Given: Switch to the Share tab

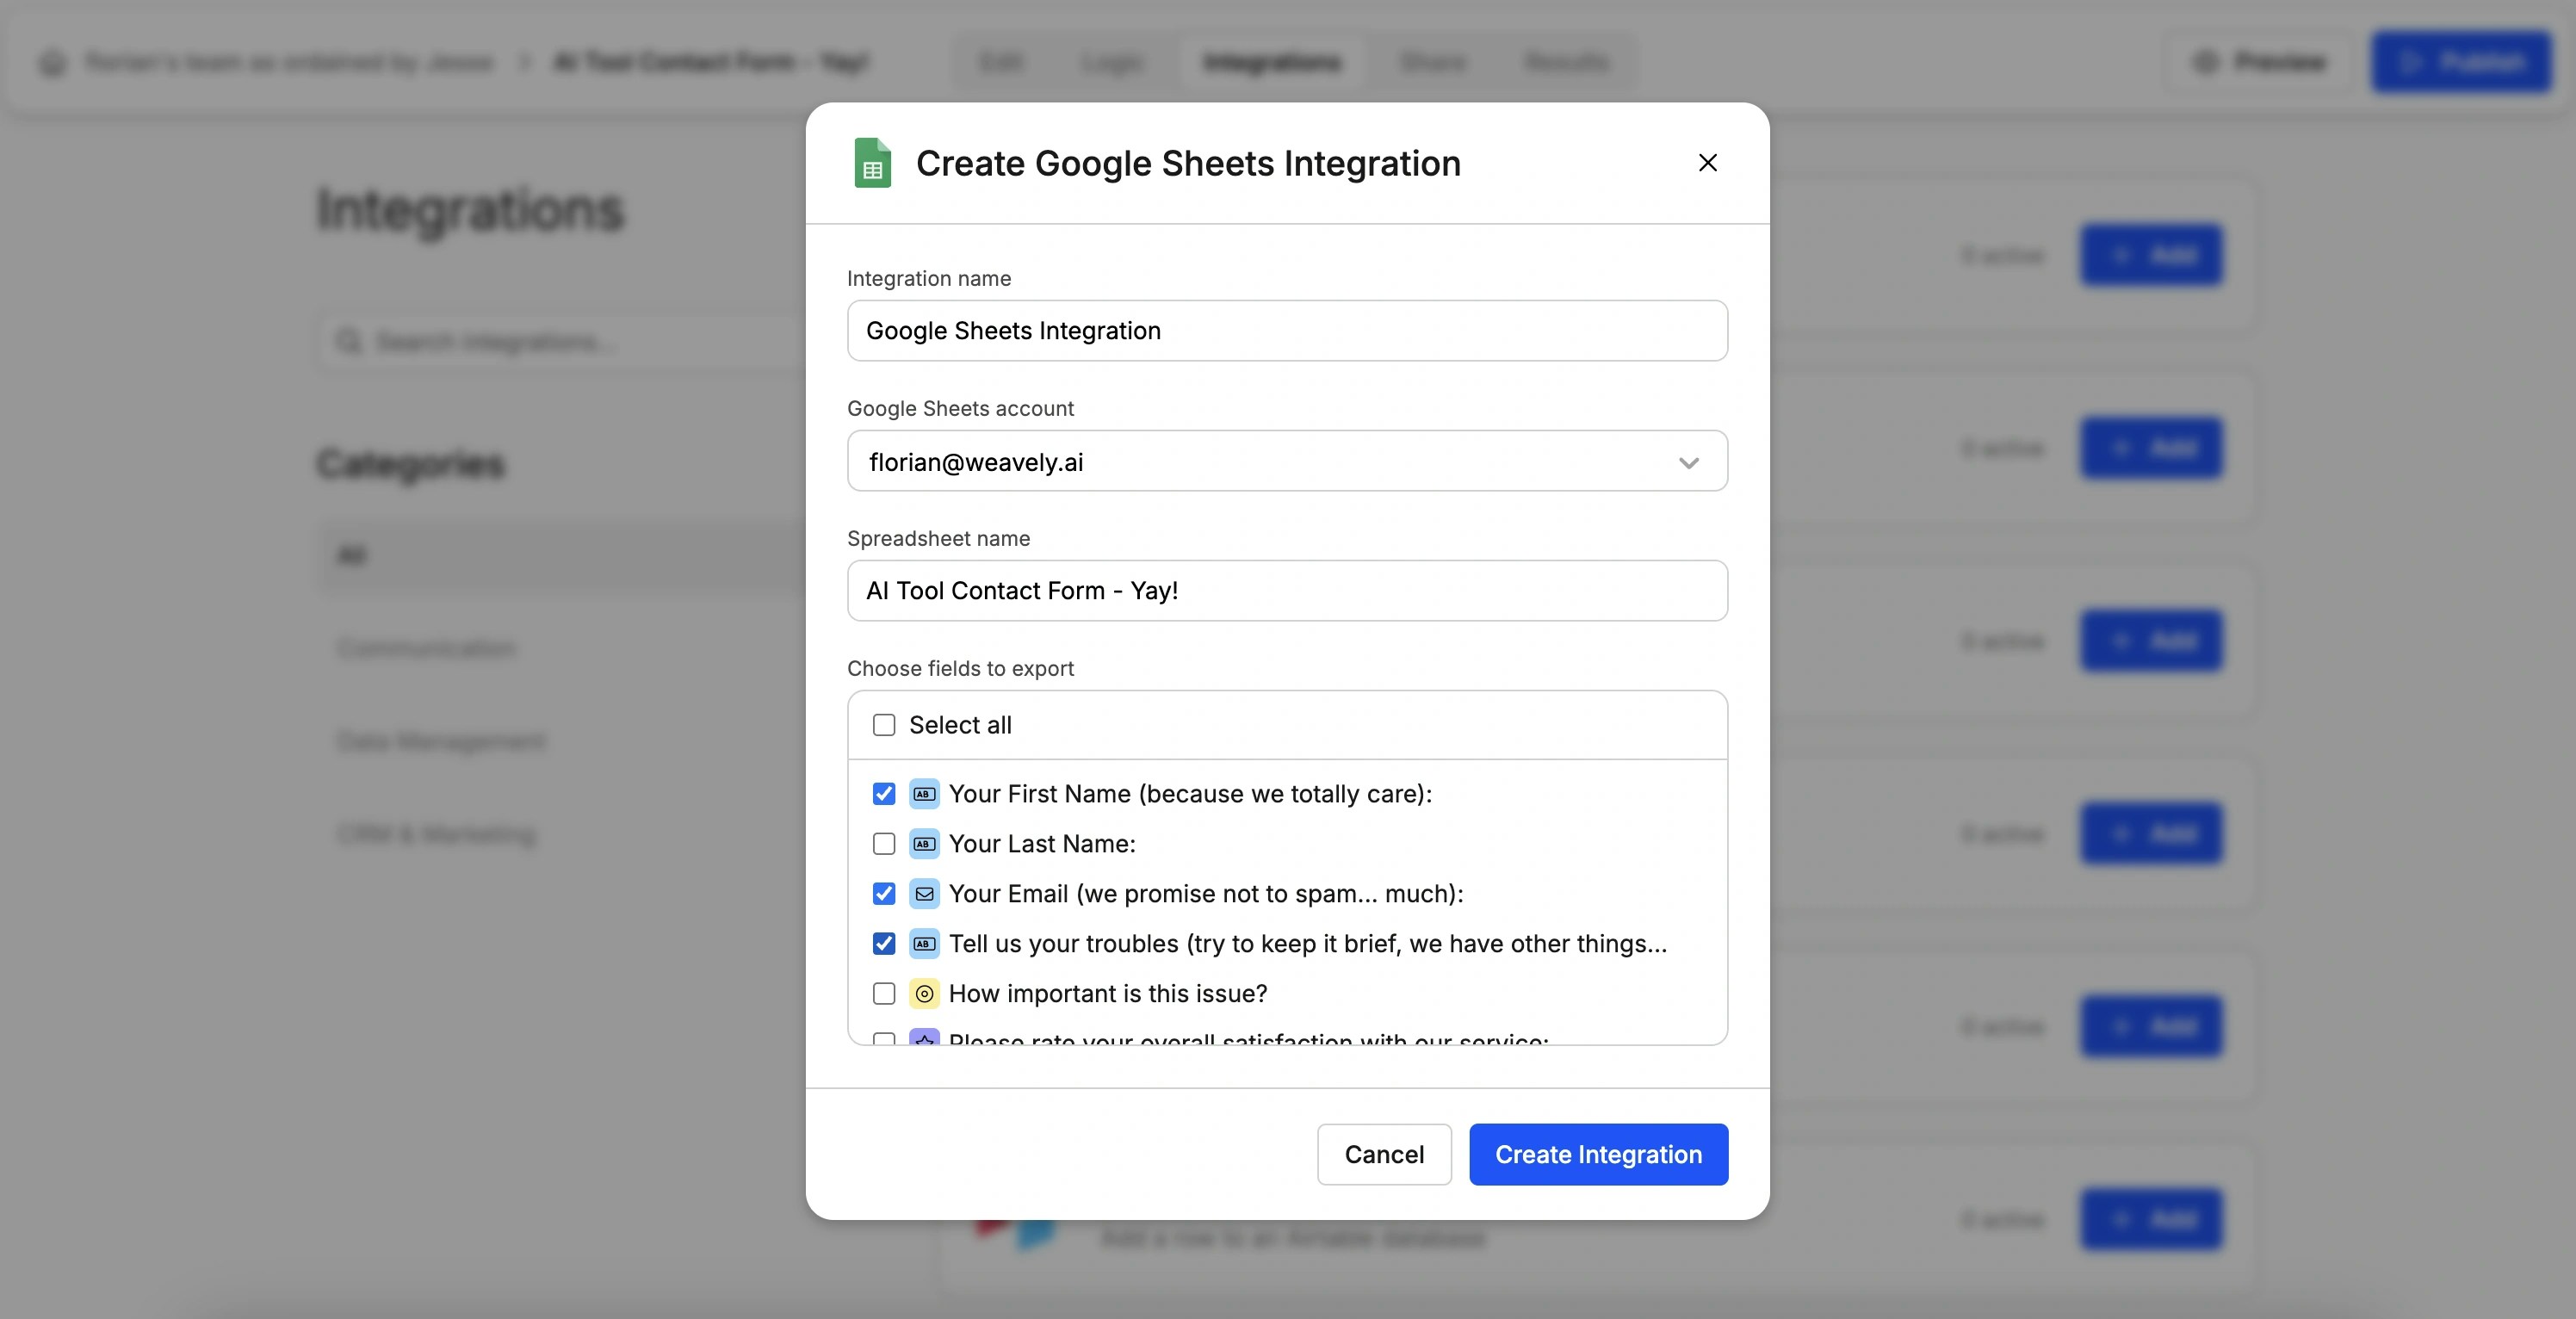Looking at the screenshot, I should [x=1433, y=61].
